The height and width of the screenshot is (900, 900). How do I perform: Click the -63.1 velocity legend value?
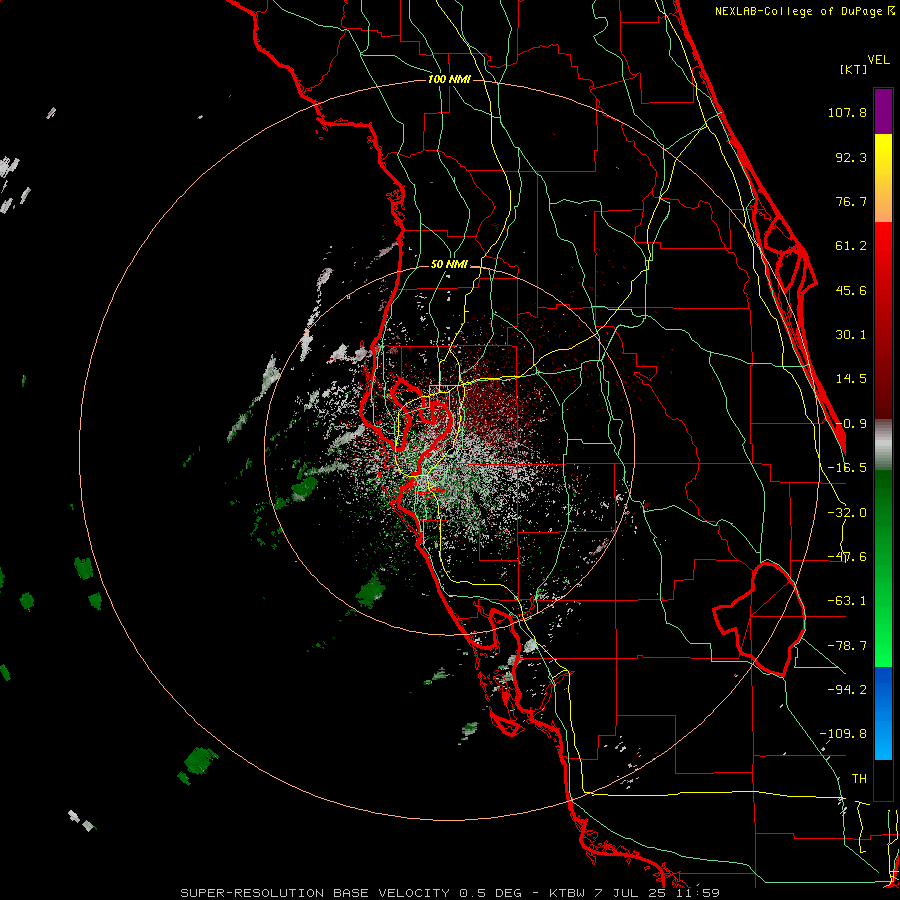847,601
